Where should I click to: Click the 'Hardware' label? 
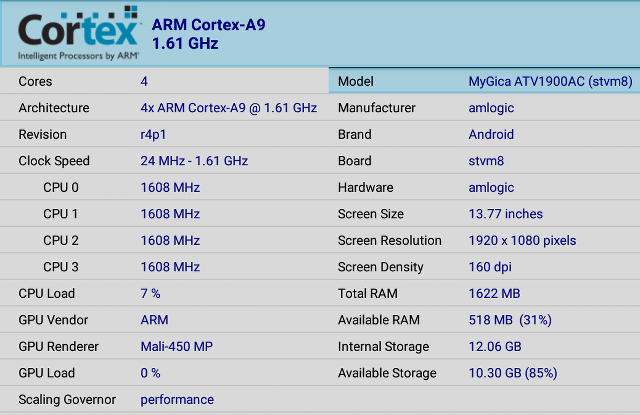(366, 187)
